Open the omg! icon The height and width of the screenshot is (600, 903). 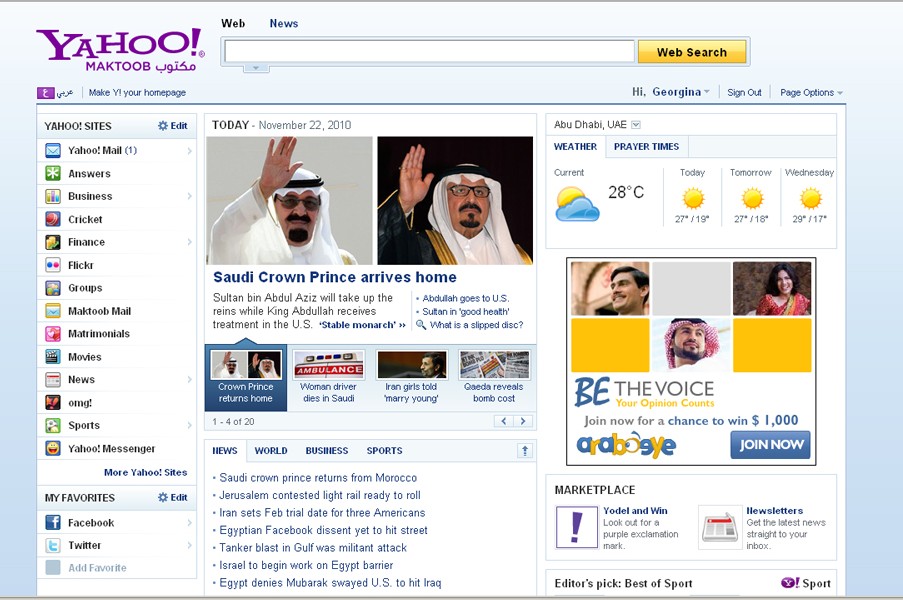(x=53, y=402)
